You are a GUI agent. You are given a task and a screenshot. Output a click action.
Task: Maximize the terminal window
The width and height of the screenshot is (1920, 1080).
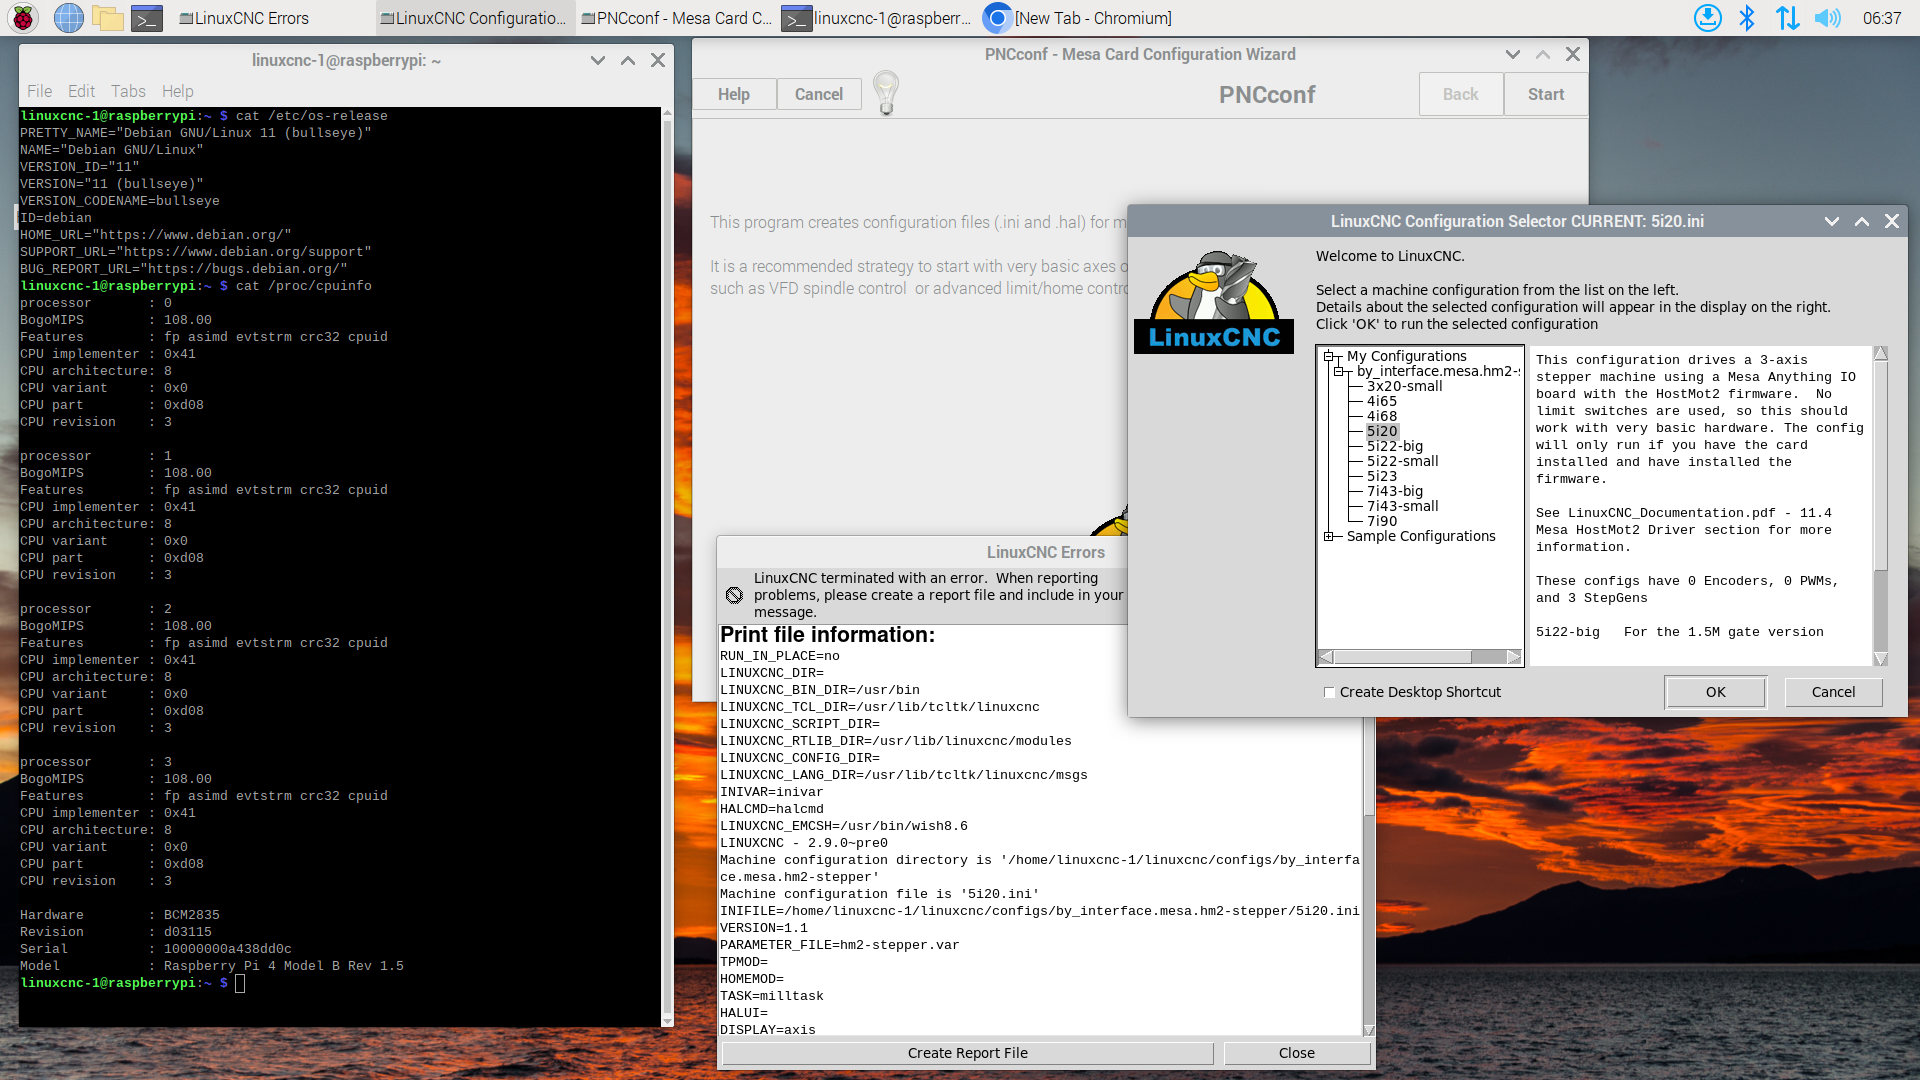pos(628,60)
